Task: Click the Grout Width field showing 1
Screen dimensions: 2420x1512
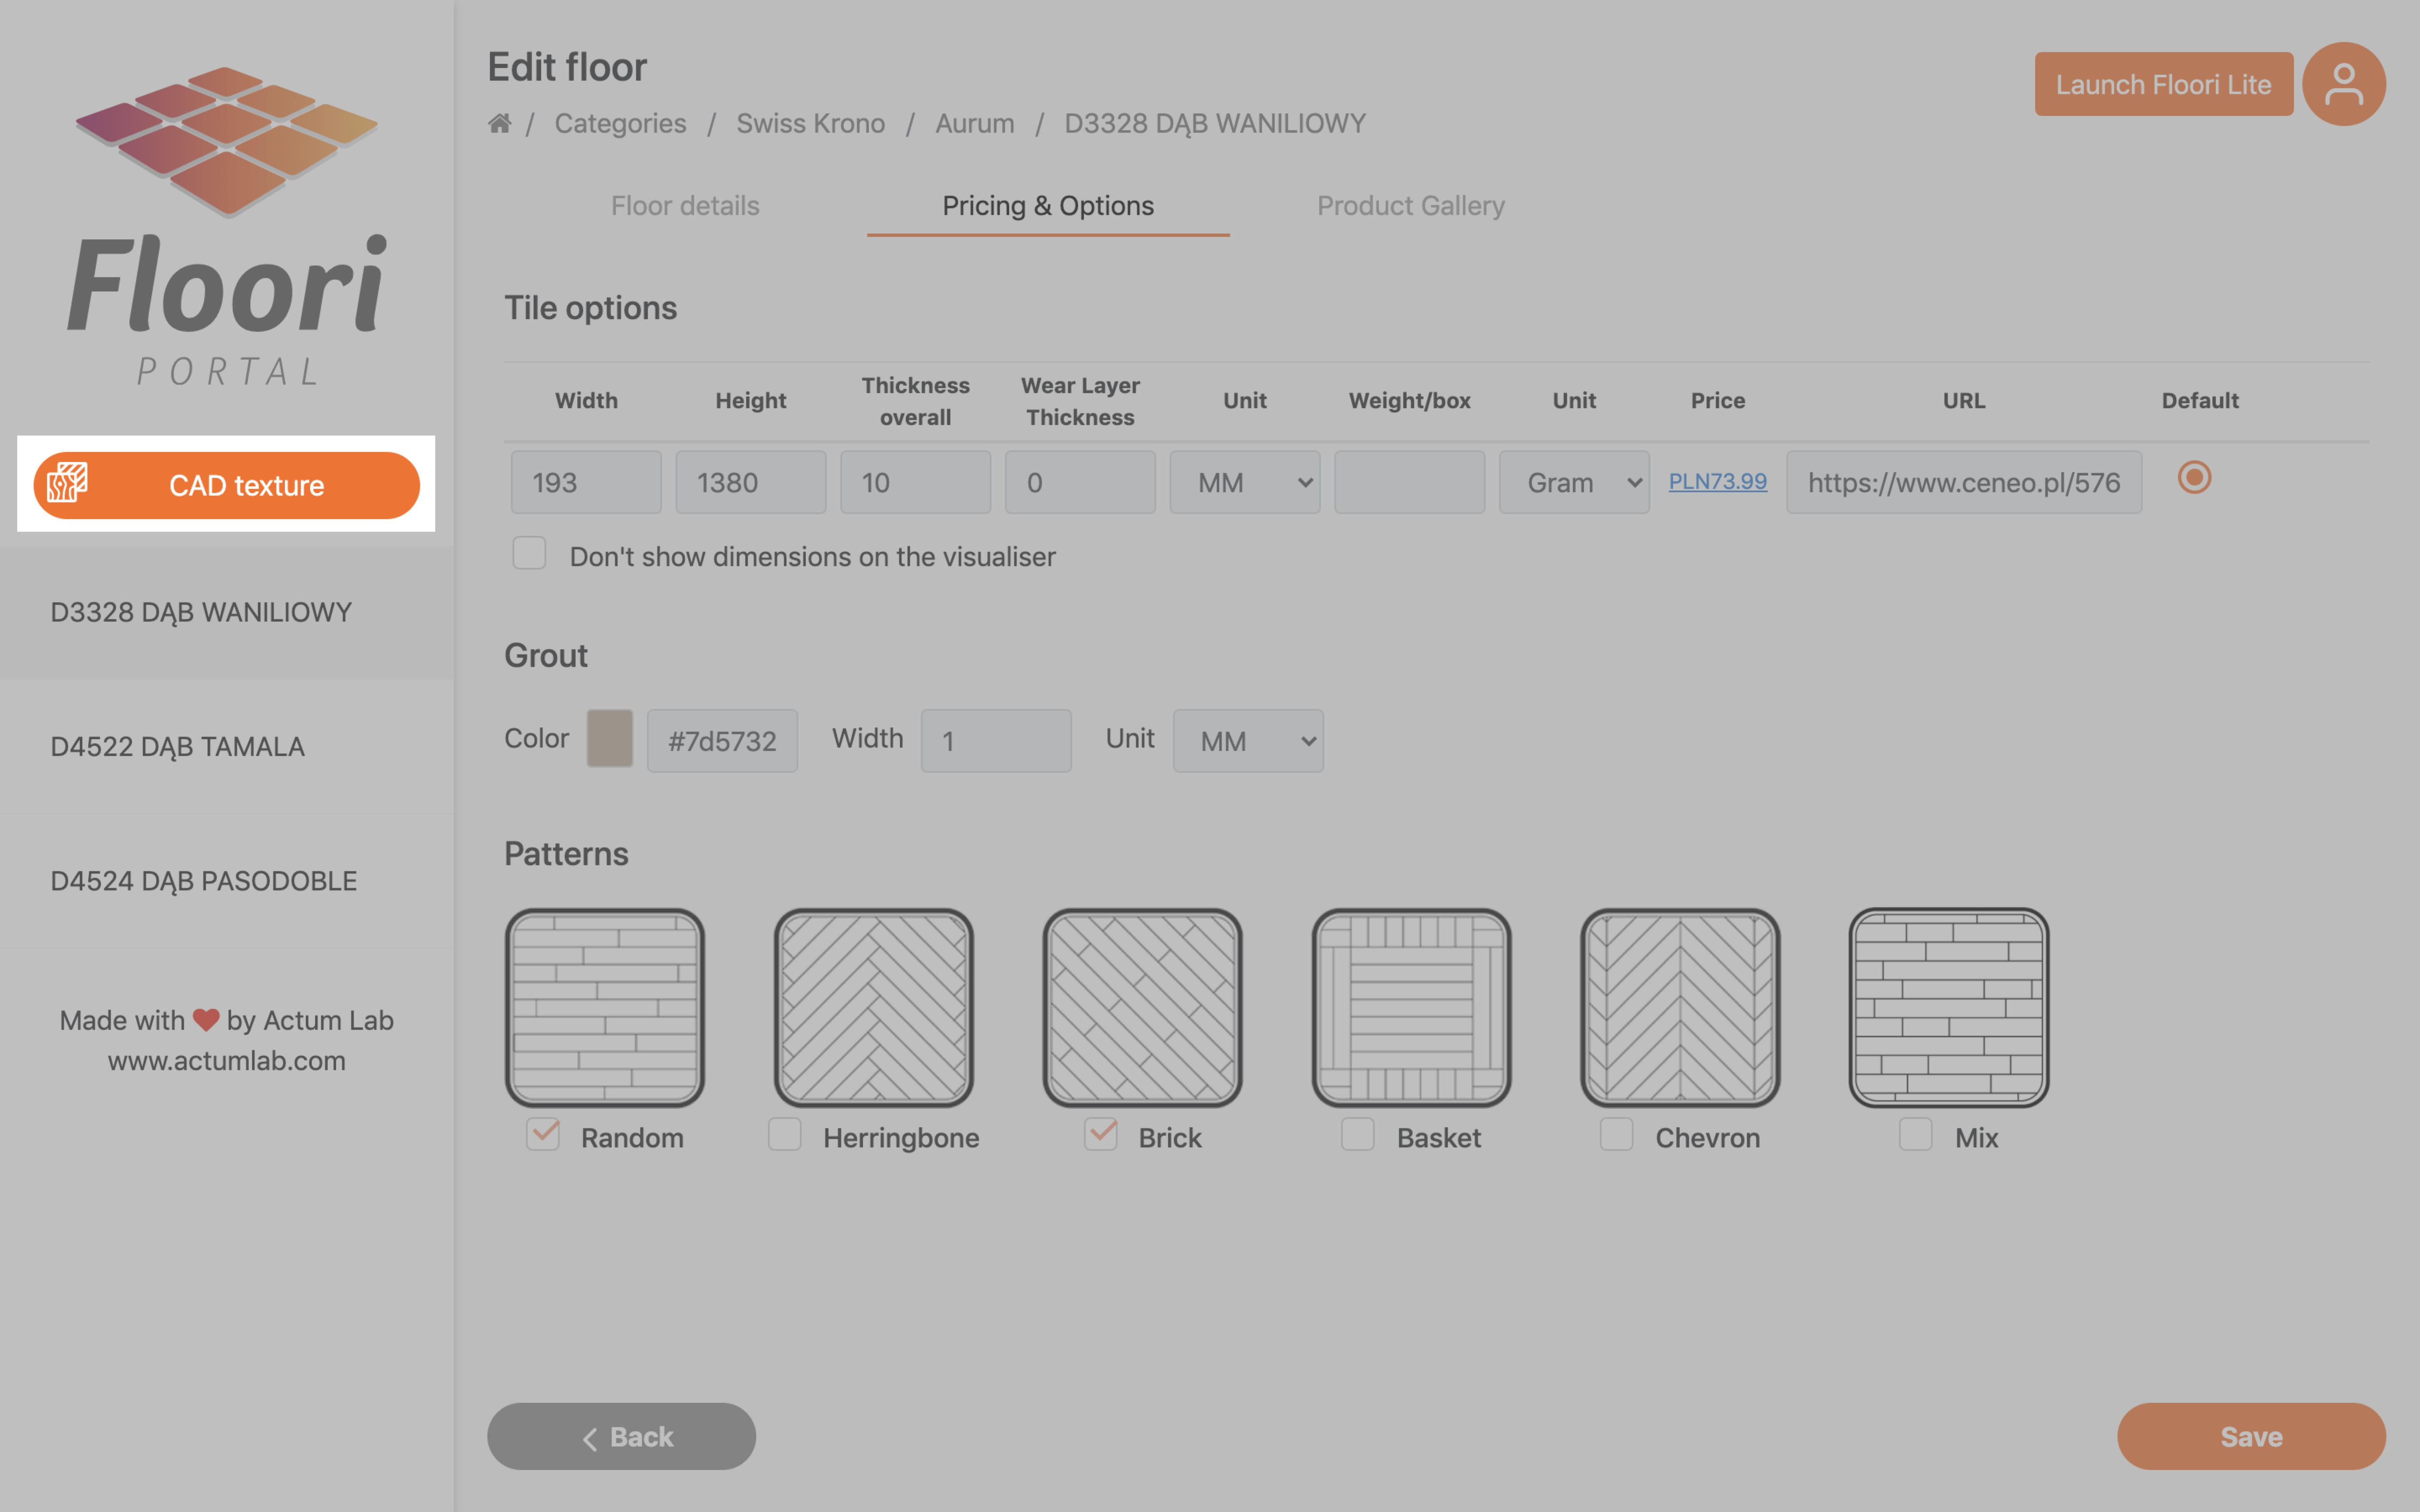Action: pyautogui.click(x=996, y=741)
